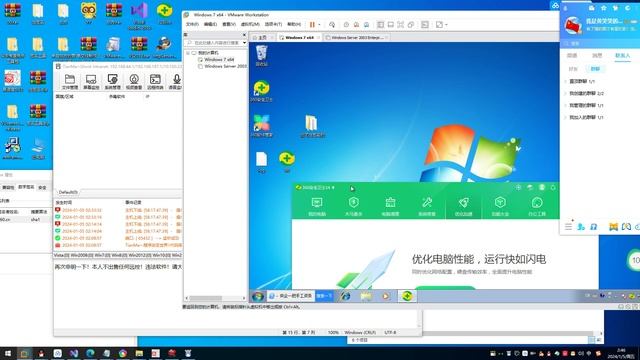The height and width of the screenshot is (360, 640).
Task: Click media player icon in Windows 7 taskbar
Action: pyautogui.click(x=386, y=296)
